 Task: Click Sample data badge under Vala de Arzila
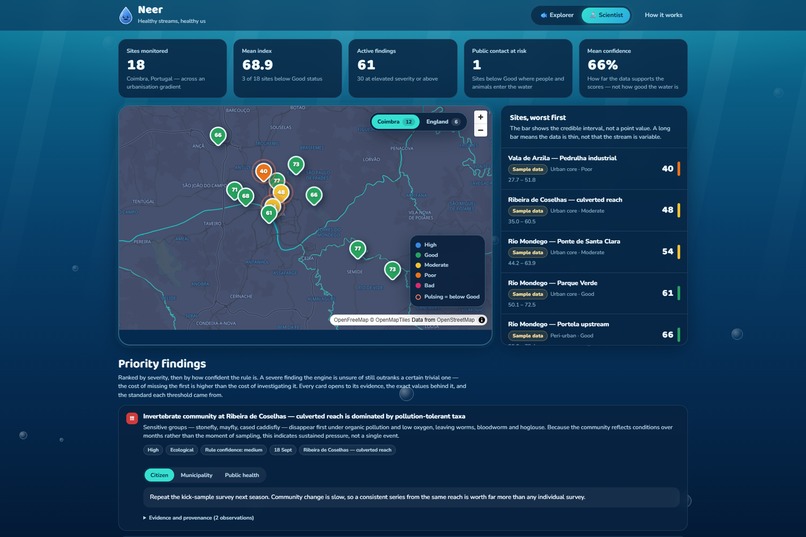527,169
